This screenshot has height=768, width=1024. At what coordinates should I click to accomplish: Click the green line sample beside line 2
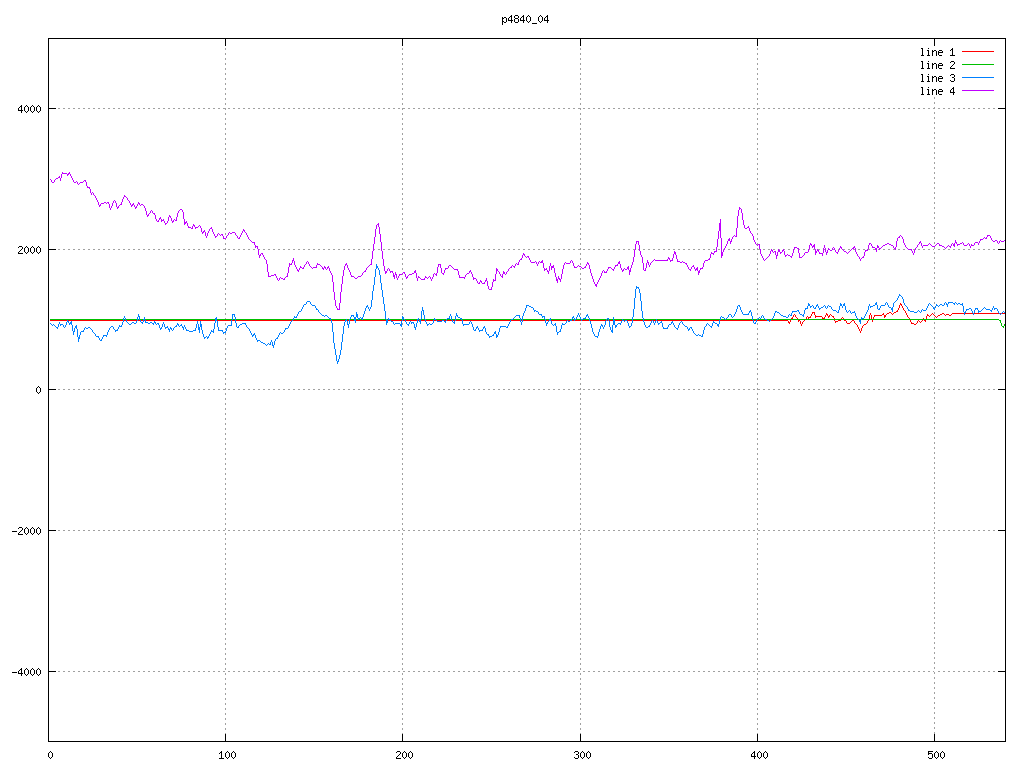coord(979,64)
